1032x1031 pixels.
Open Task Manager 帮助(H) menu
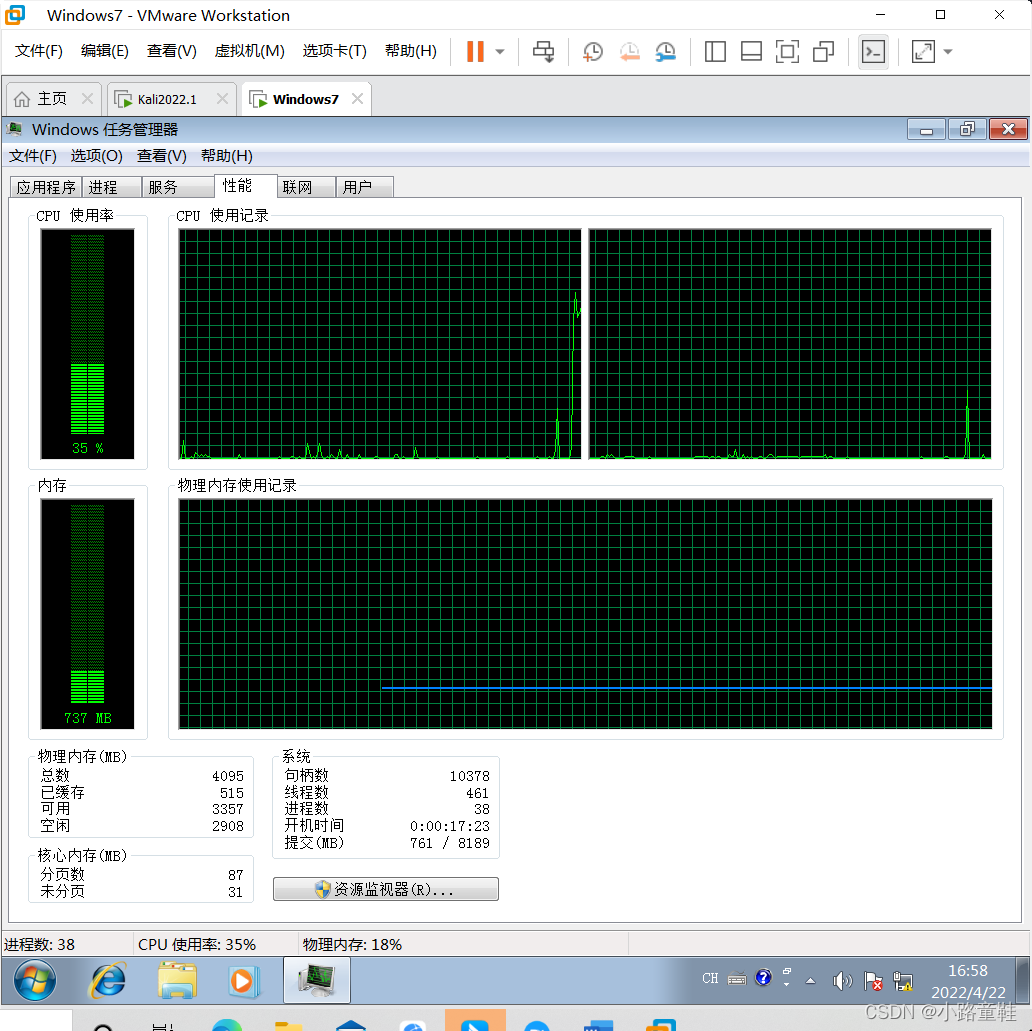pyautogui.click(x=226, y=156)
